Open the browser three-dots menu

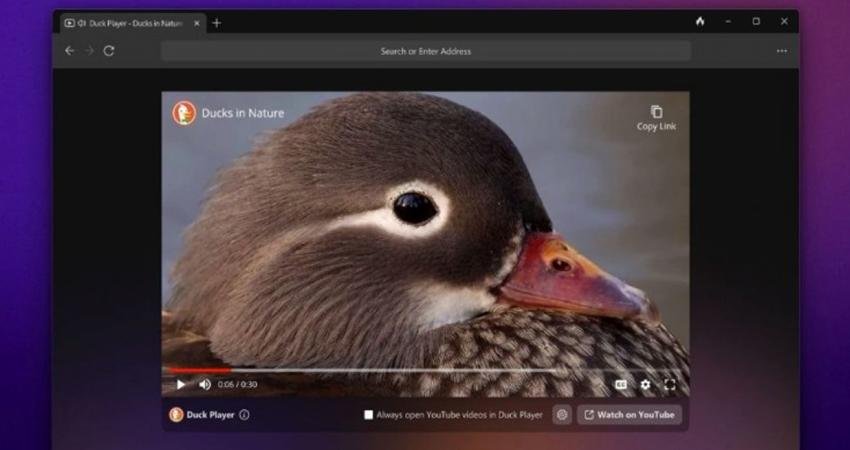coord(782,51)
